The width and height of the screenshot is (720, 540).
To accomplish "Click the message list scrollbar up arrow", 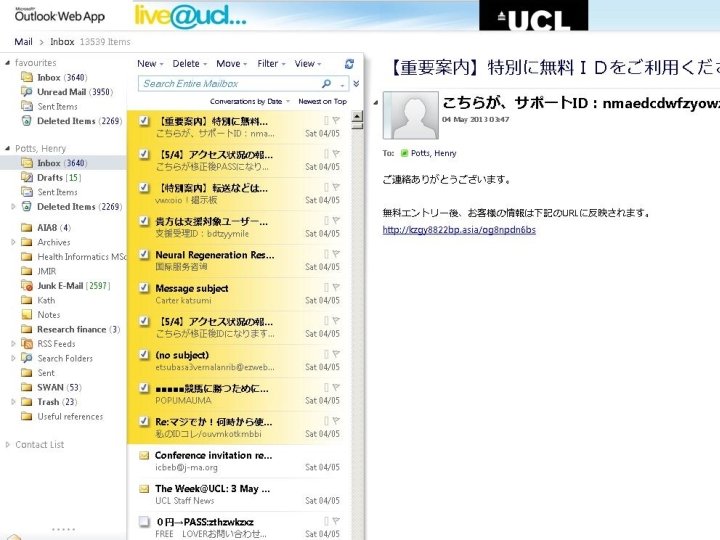I will coord(357,116).
